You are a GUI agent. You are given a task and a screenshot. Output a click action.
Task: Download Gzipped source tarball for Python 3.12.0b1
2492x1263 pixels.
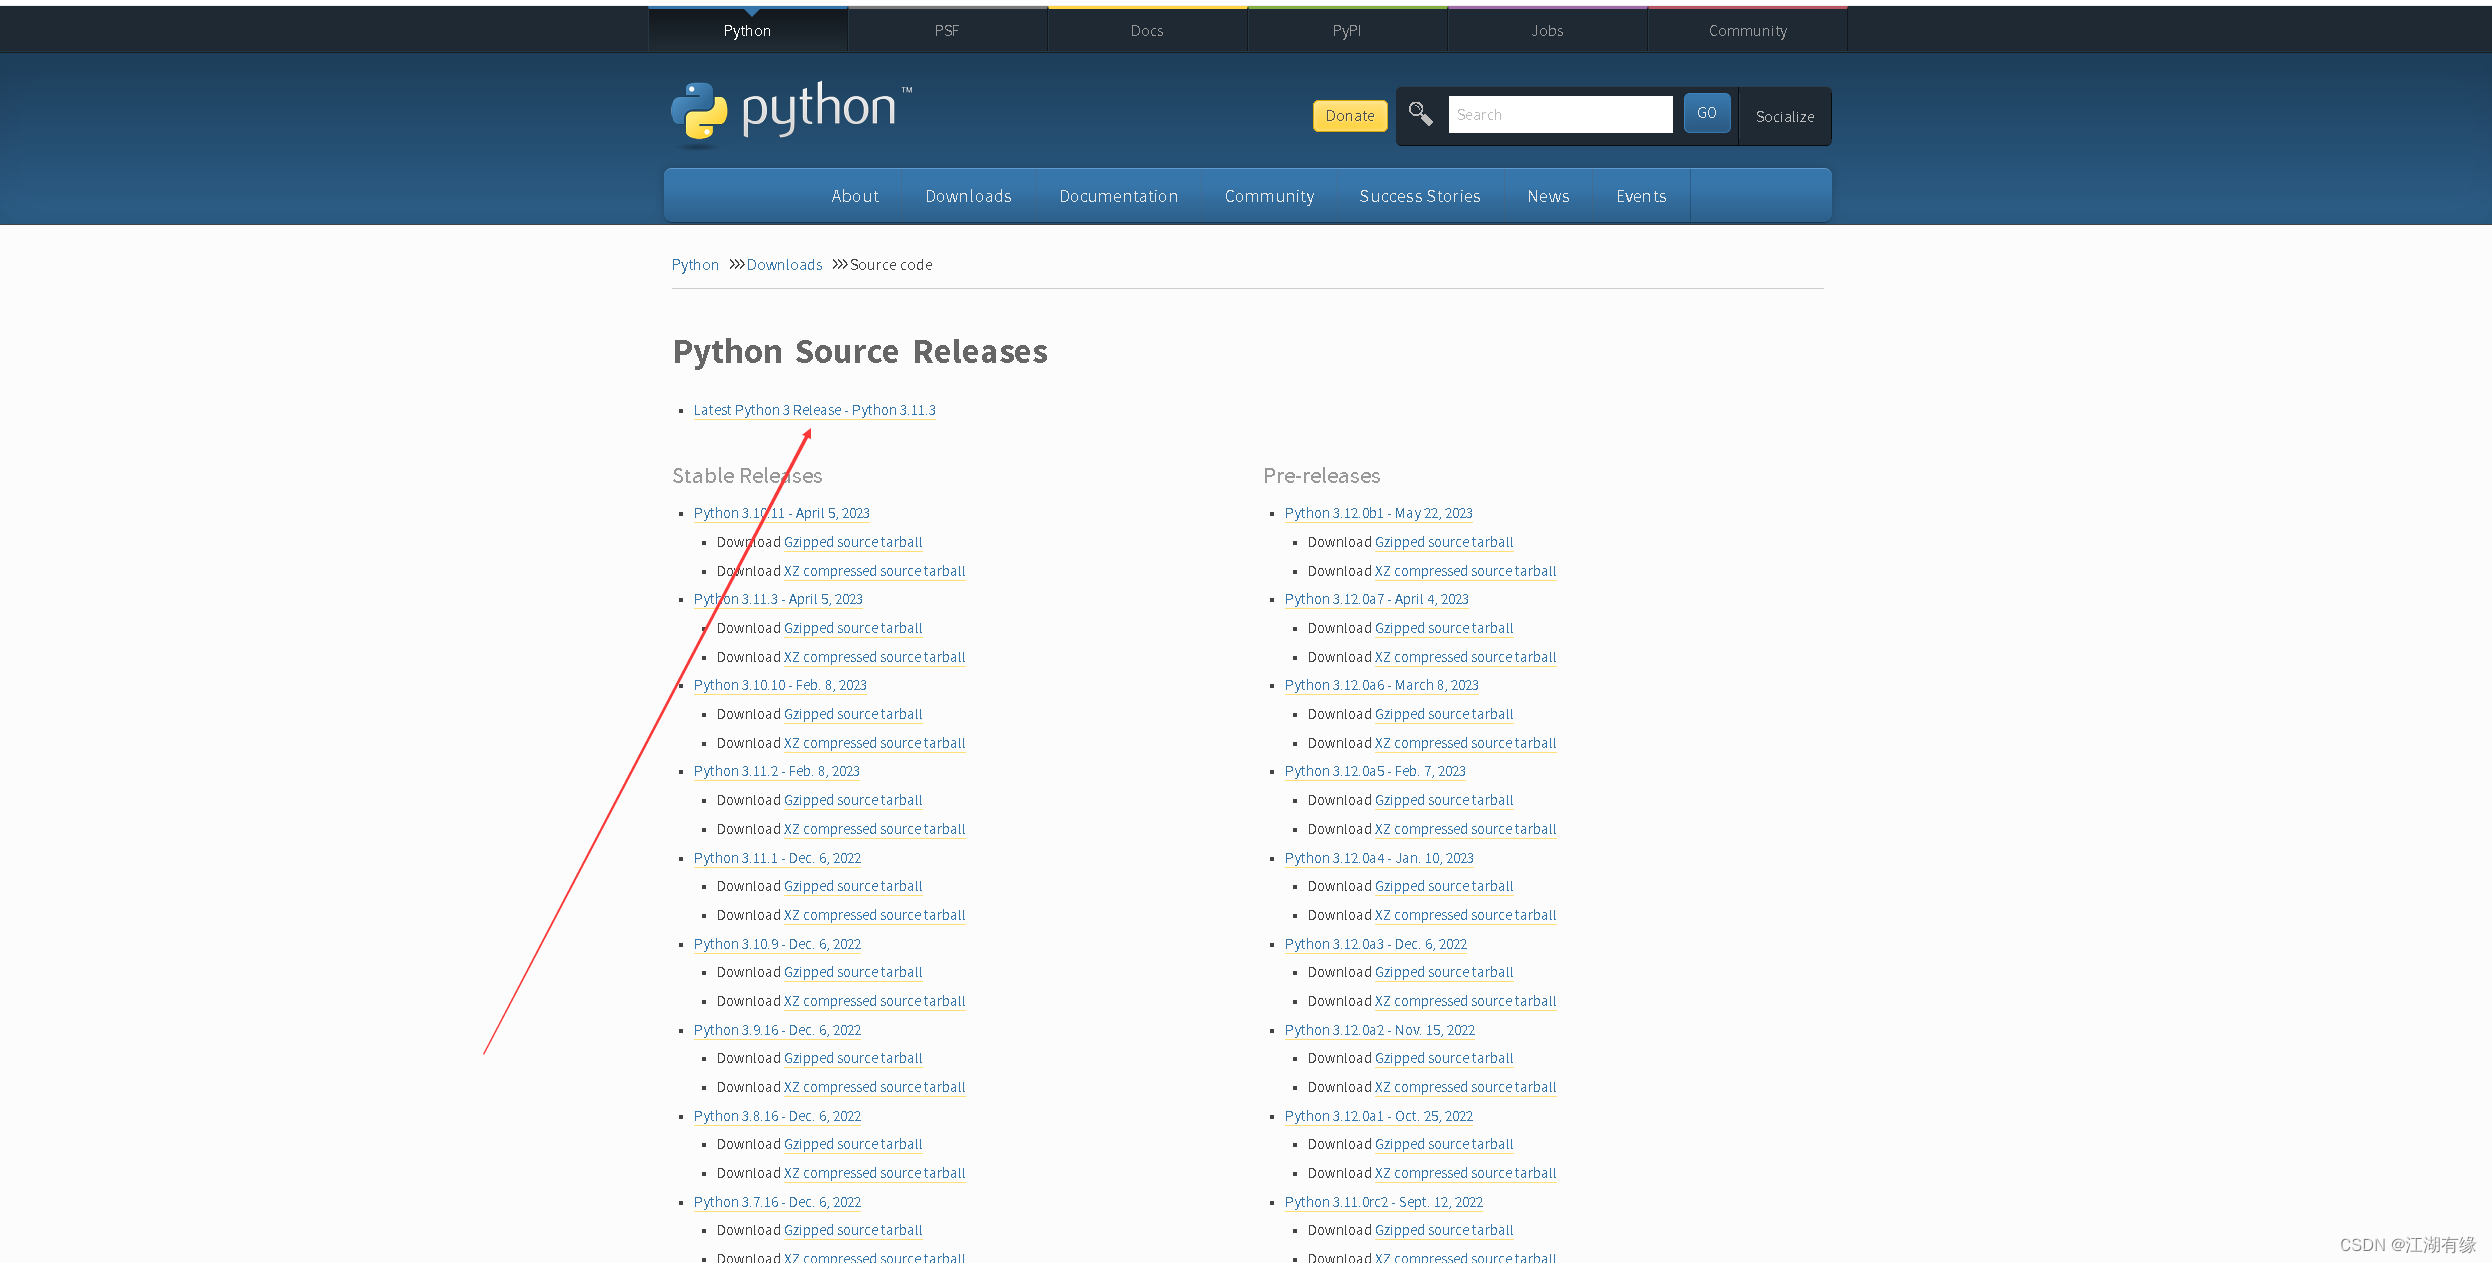coord(1444,542)
